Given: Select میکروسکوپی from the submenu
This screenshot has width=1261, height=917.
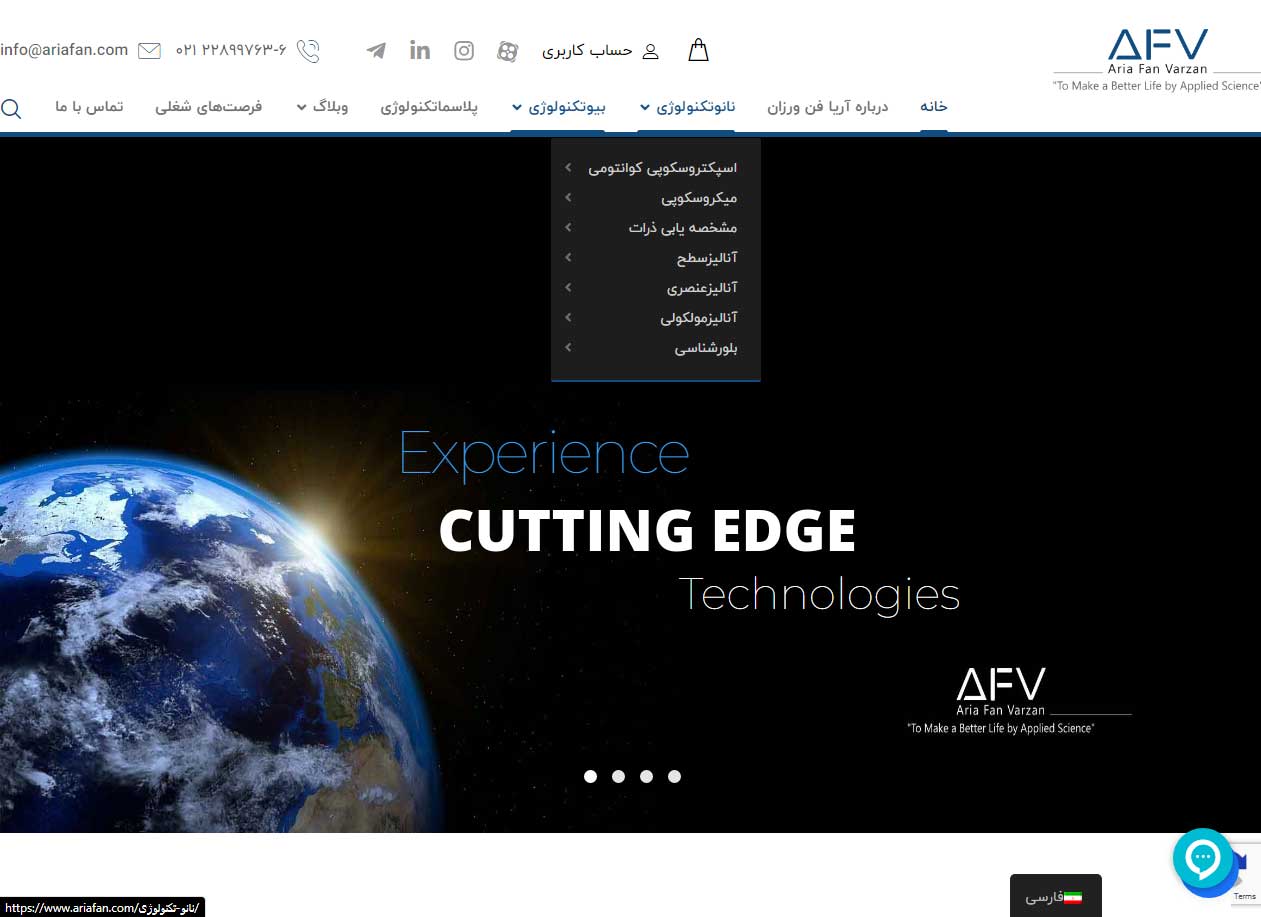Looking at the screenshot, I should point(698,198).
